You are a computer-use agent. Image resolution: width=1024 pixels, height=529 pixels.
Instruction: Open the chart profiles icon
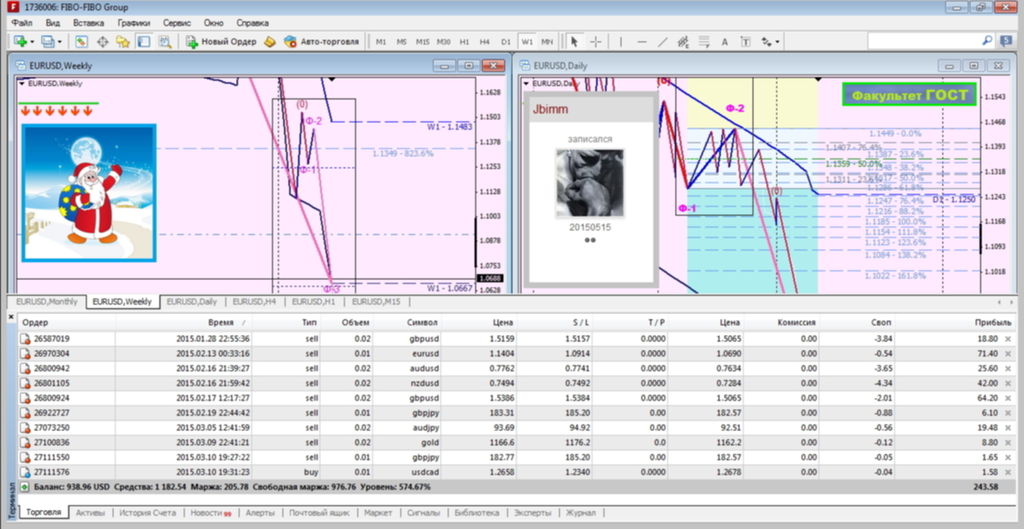click(47, 42)
